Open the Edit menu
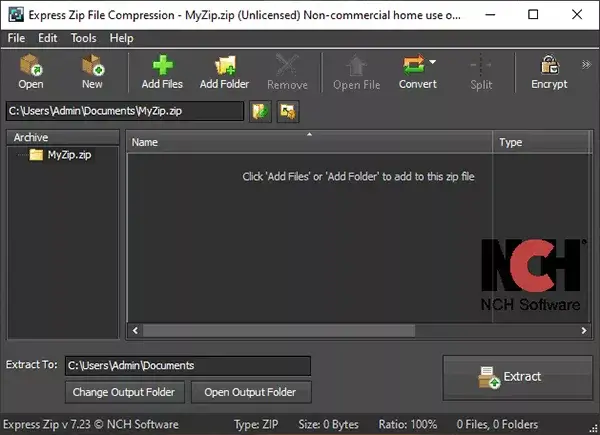The width and height of the screenshot is (600, 435). 47,38
